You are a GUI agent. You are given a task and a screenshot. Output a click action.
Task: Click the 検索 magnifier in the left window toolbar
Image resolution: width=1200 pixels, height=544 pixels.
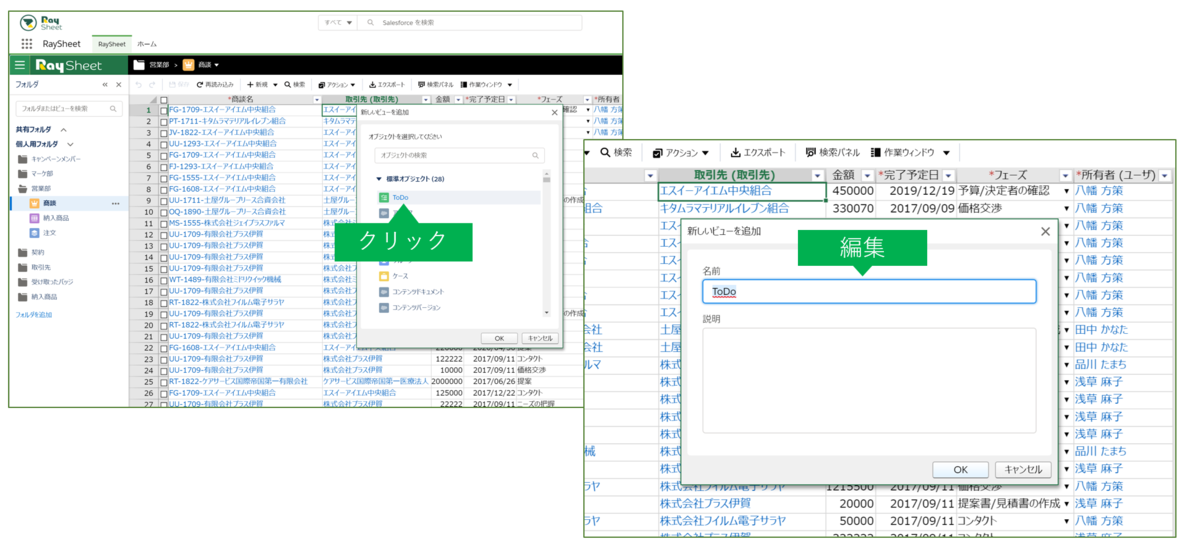(x=294, y=85)
